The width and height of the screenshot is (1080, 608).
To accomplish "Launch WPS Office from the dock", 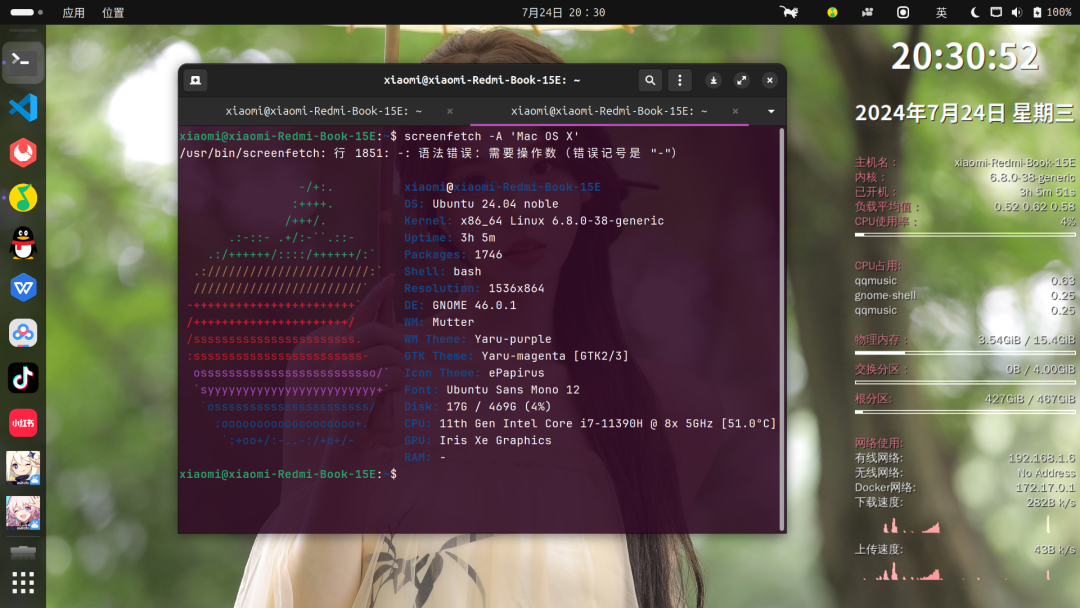I will (x=23, y=288).
